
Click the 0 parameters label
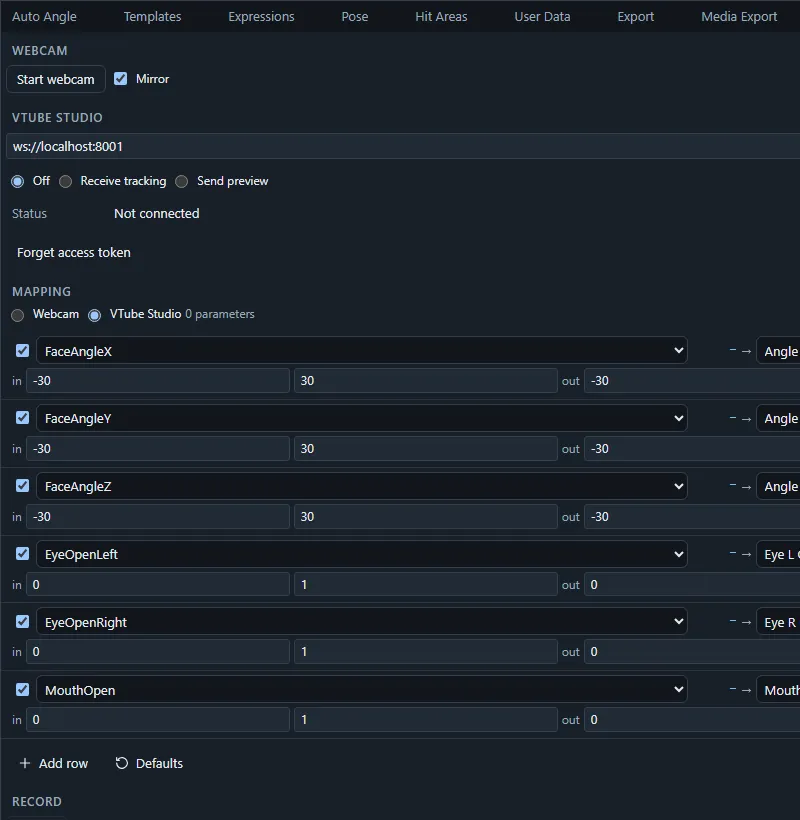pos(220,314)
